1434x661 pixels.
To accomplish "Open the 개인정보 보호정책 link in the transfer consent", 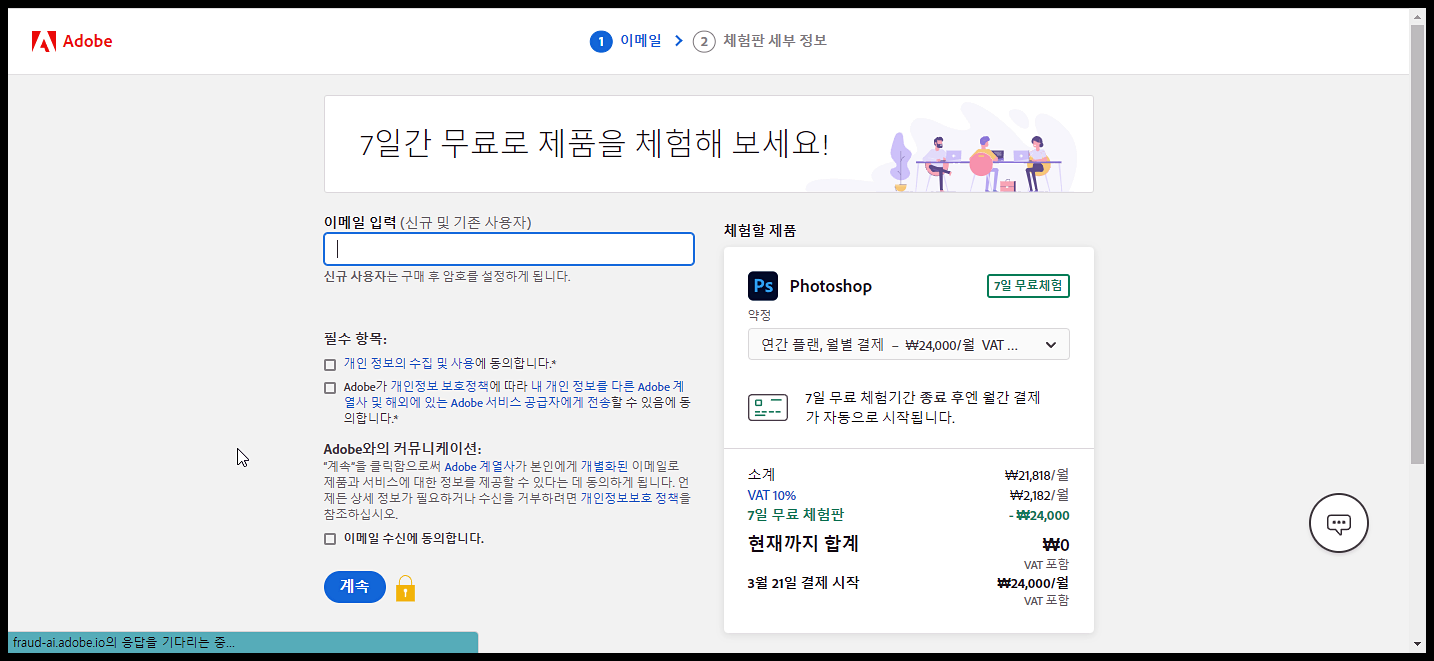I will click(439, 386).
